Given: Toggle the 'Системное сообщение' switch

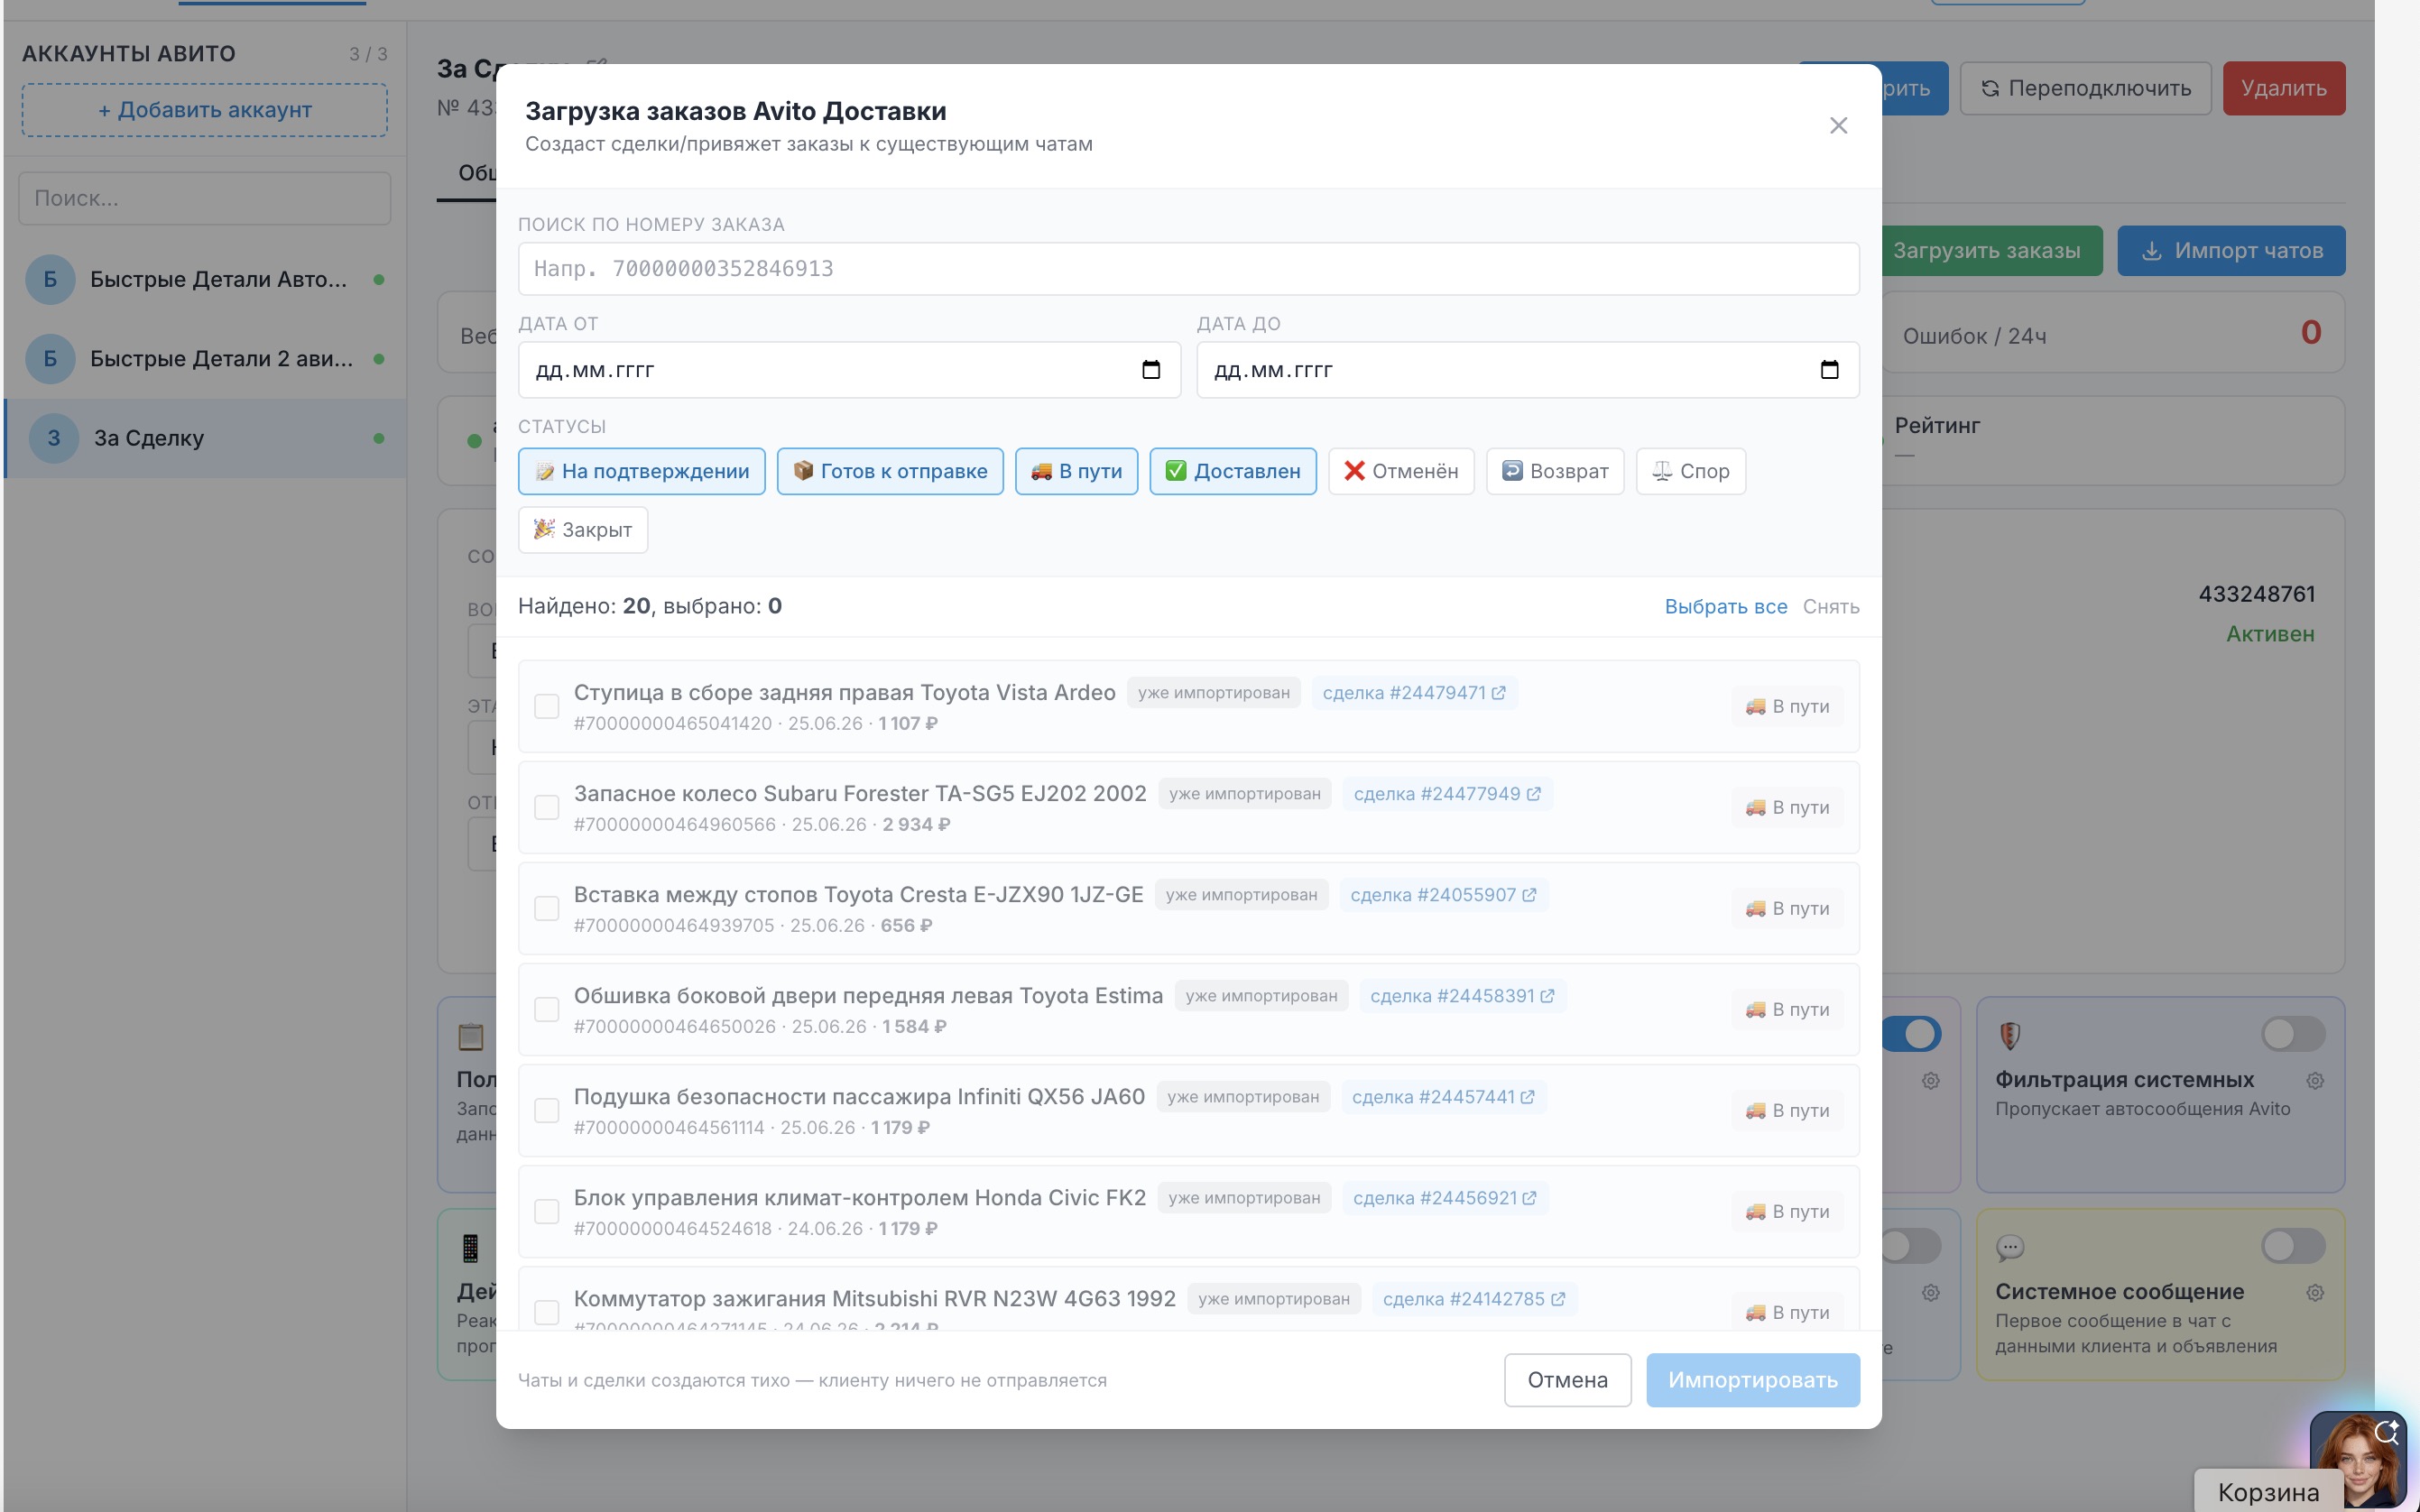Looking at the screenshot, I should [x=2293, y=1246].
